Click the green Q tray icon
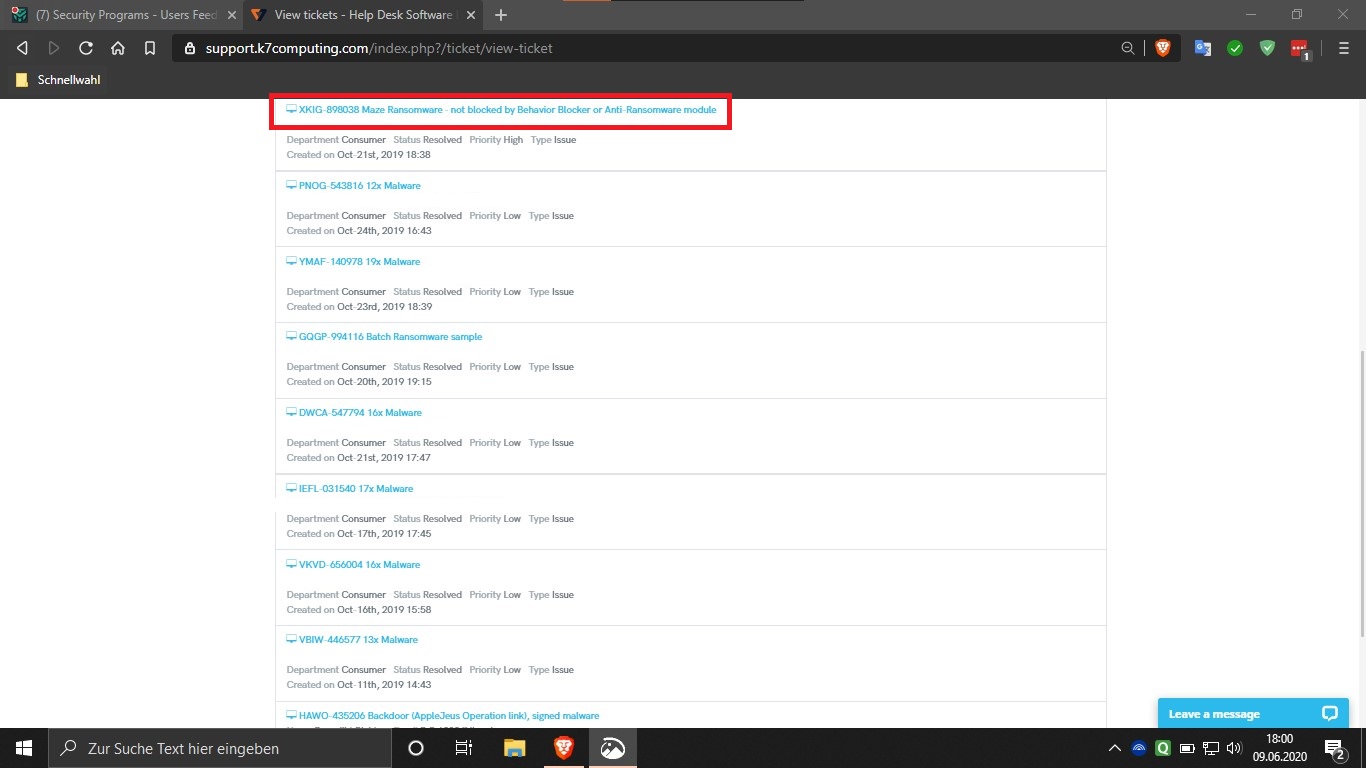 (x=1163, y=748)
